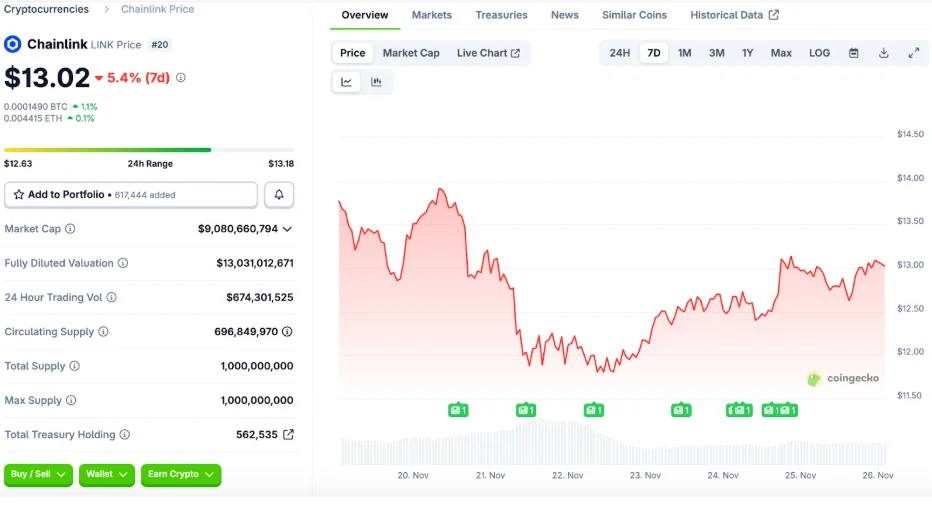This screenshot has width=932, height=508.
Task: Open the Earn Crypto dropdown
Action: 181,474
